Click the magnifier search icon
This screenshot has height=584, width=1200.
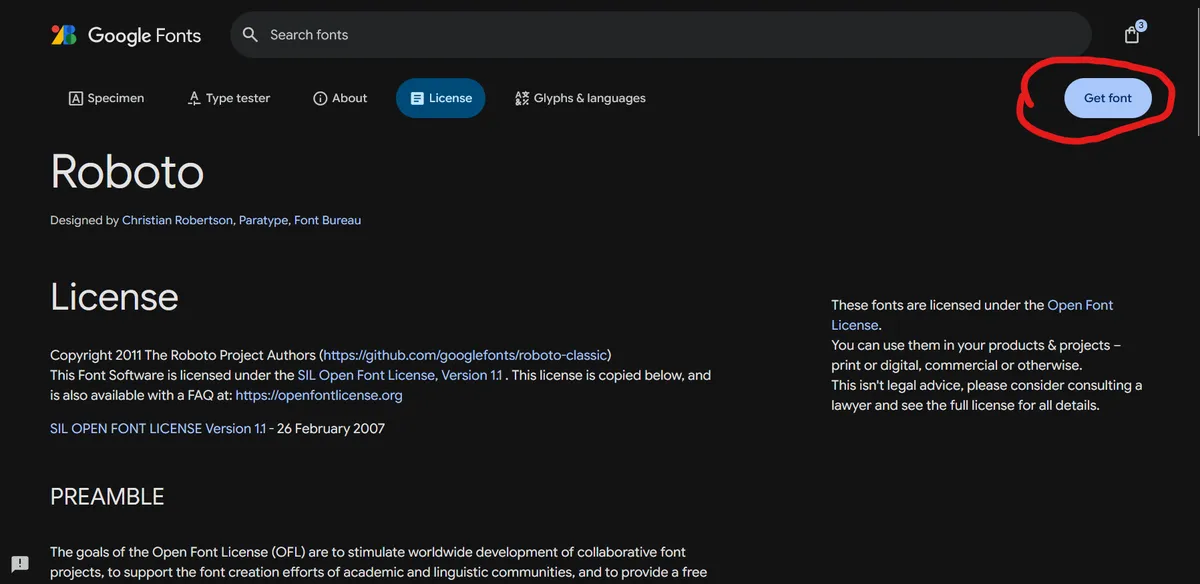pyautogui.click(x=250, y=35)
